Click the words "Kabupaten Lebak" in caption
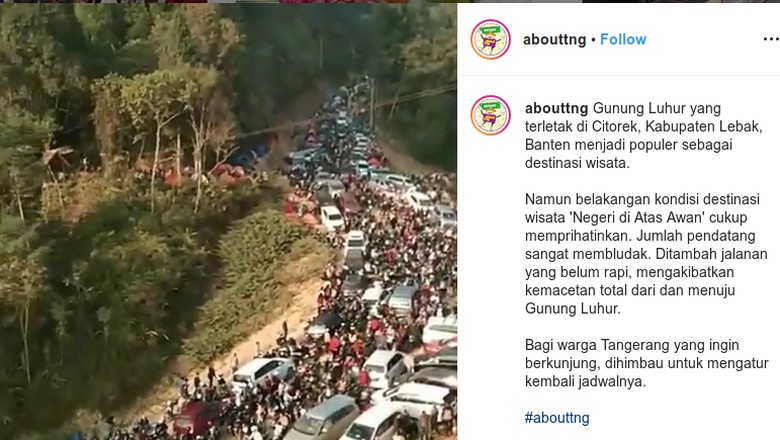This screenshot has width=780, height=440. click(x=702, y=126)
